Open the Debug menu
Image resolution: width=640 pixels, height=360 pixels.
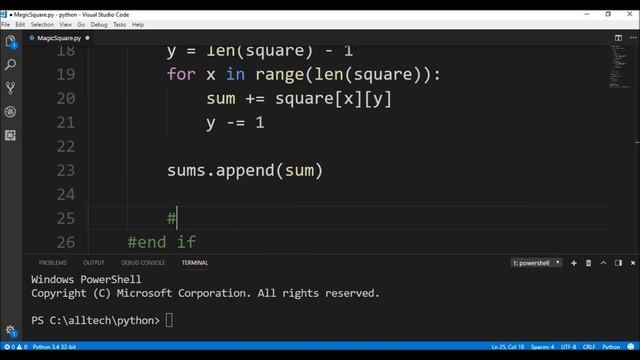[99, 24]
